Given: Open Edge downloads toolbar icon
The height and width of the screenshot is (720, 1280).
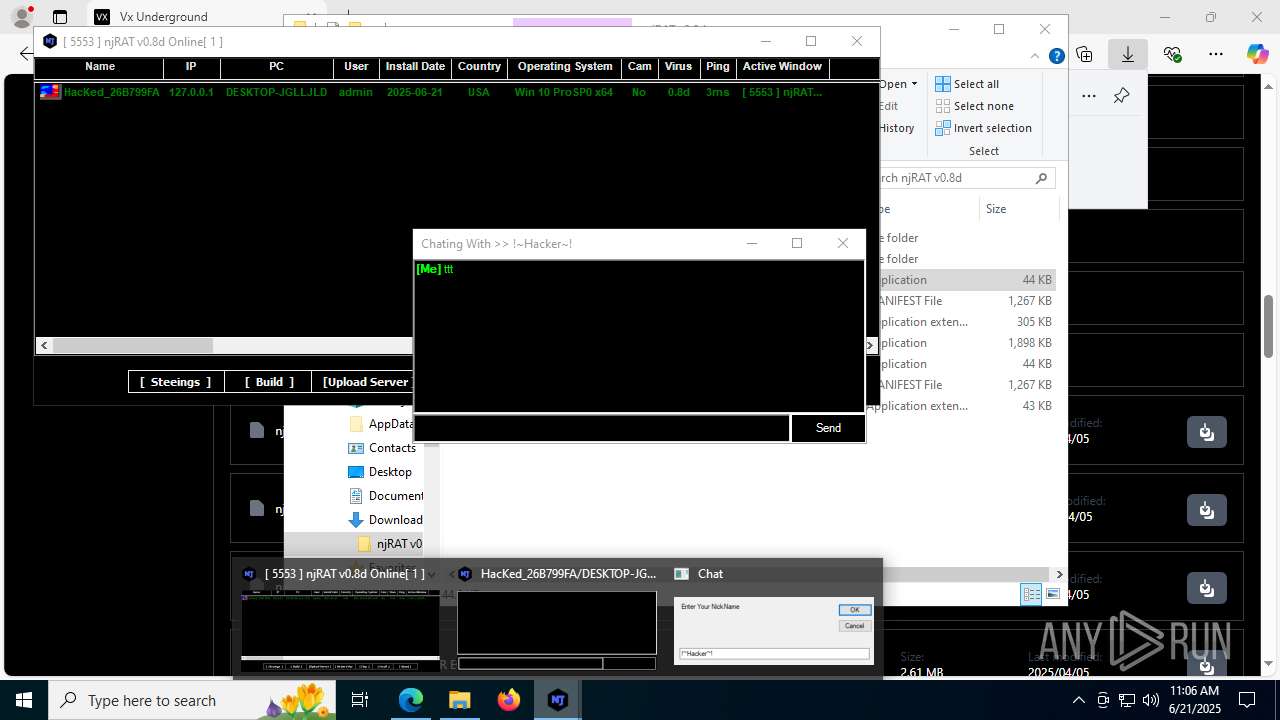Looking at the screenshot, I should click(1127, 54).
